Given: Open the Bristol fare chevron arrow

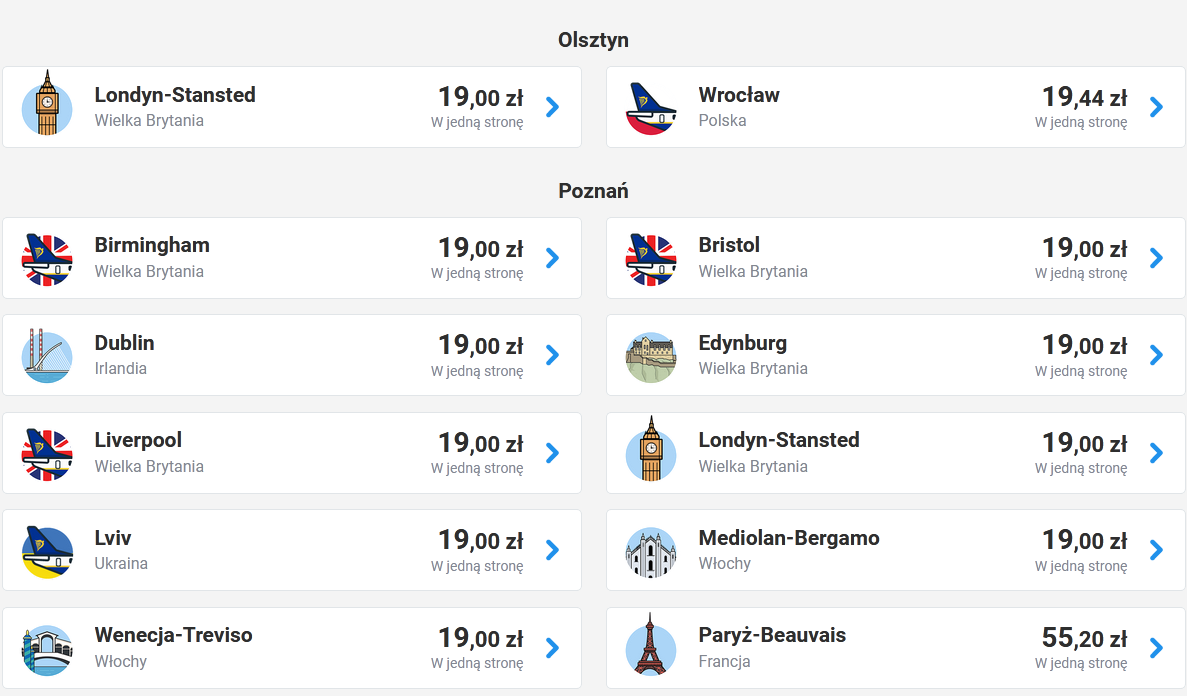Looking at the screenshot, I should (1156, 258).
